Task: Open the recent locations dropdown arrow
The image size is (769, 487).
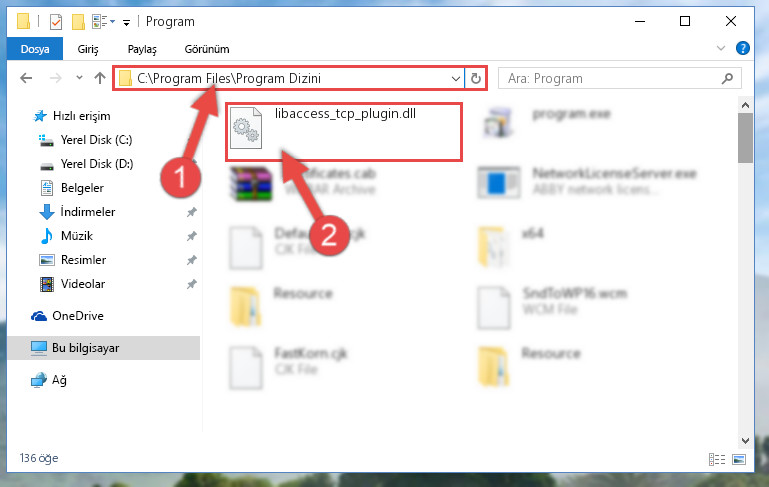Action: point(79,78)
